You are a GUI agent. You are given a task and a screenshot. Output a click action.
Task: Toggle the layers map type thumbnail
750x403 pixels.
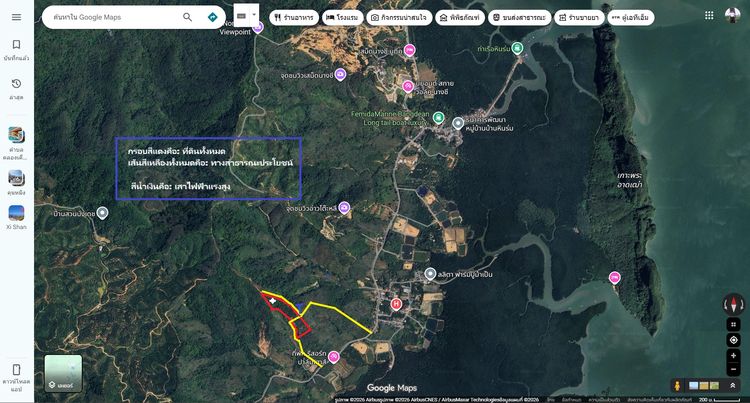click(63, 373)
